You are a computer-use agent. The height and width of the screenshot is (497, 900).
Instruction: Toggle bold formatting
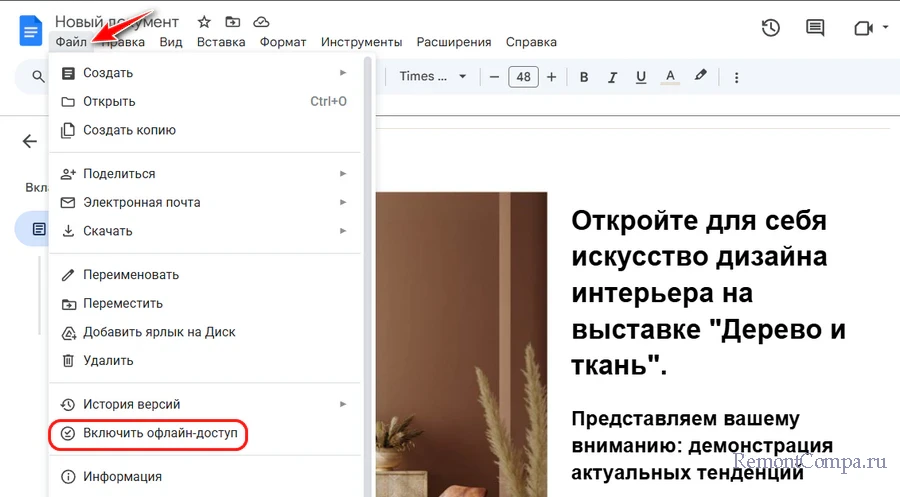point(584,77)
